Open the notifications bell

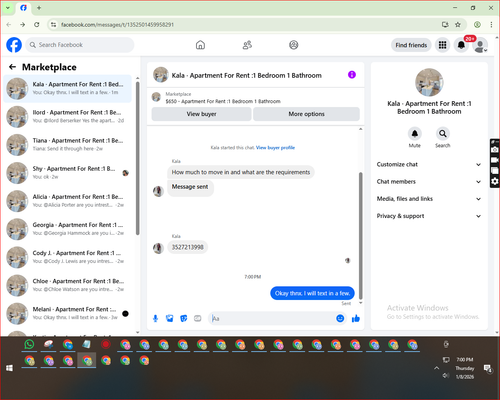[461, 45]
